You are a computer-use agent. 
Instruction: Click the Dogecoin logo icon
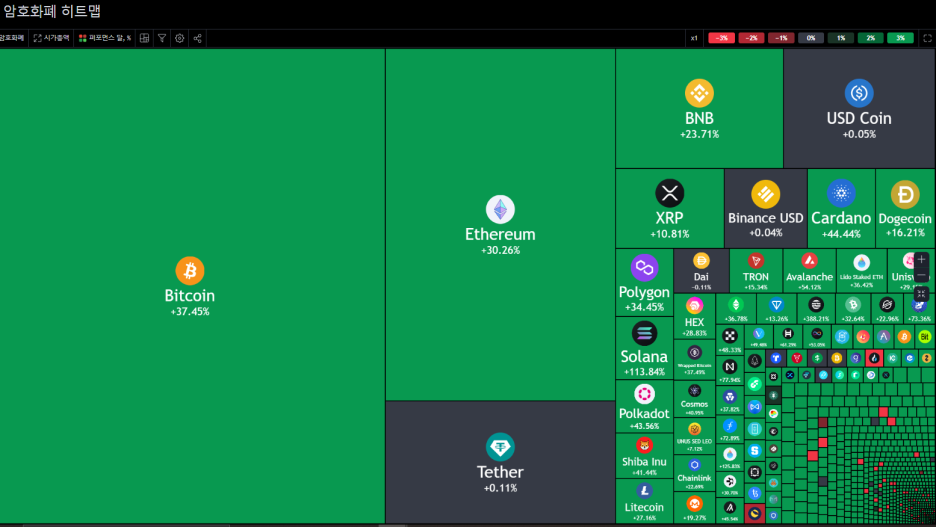(x=905, y=195)
